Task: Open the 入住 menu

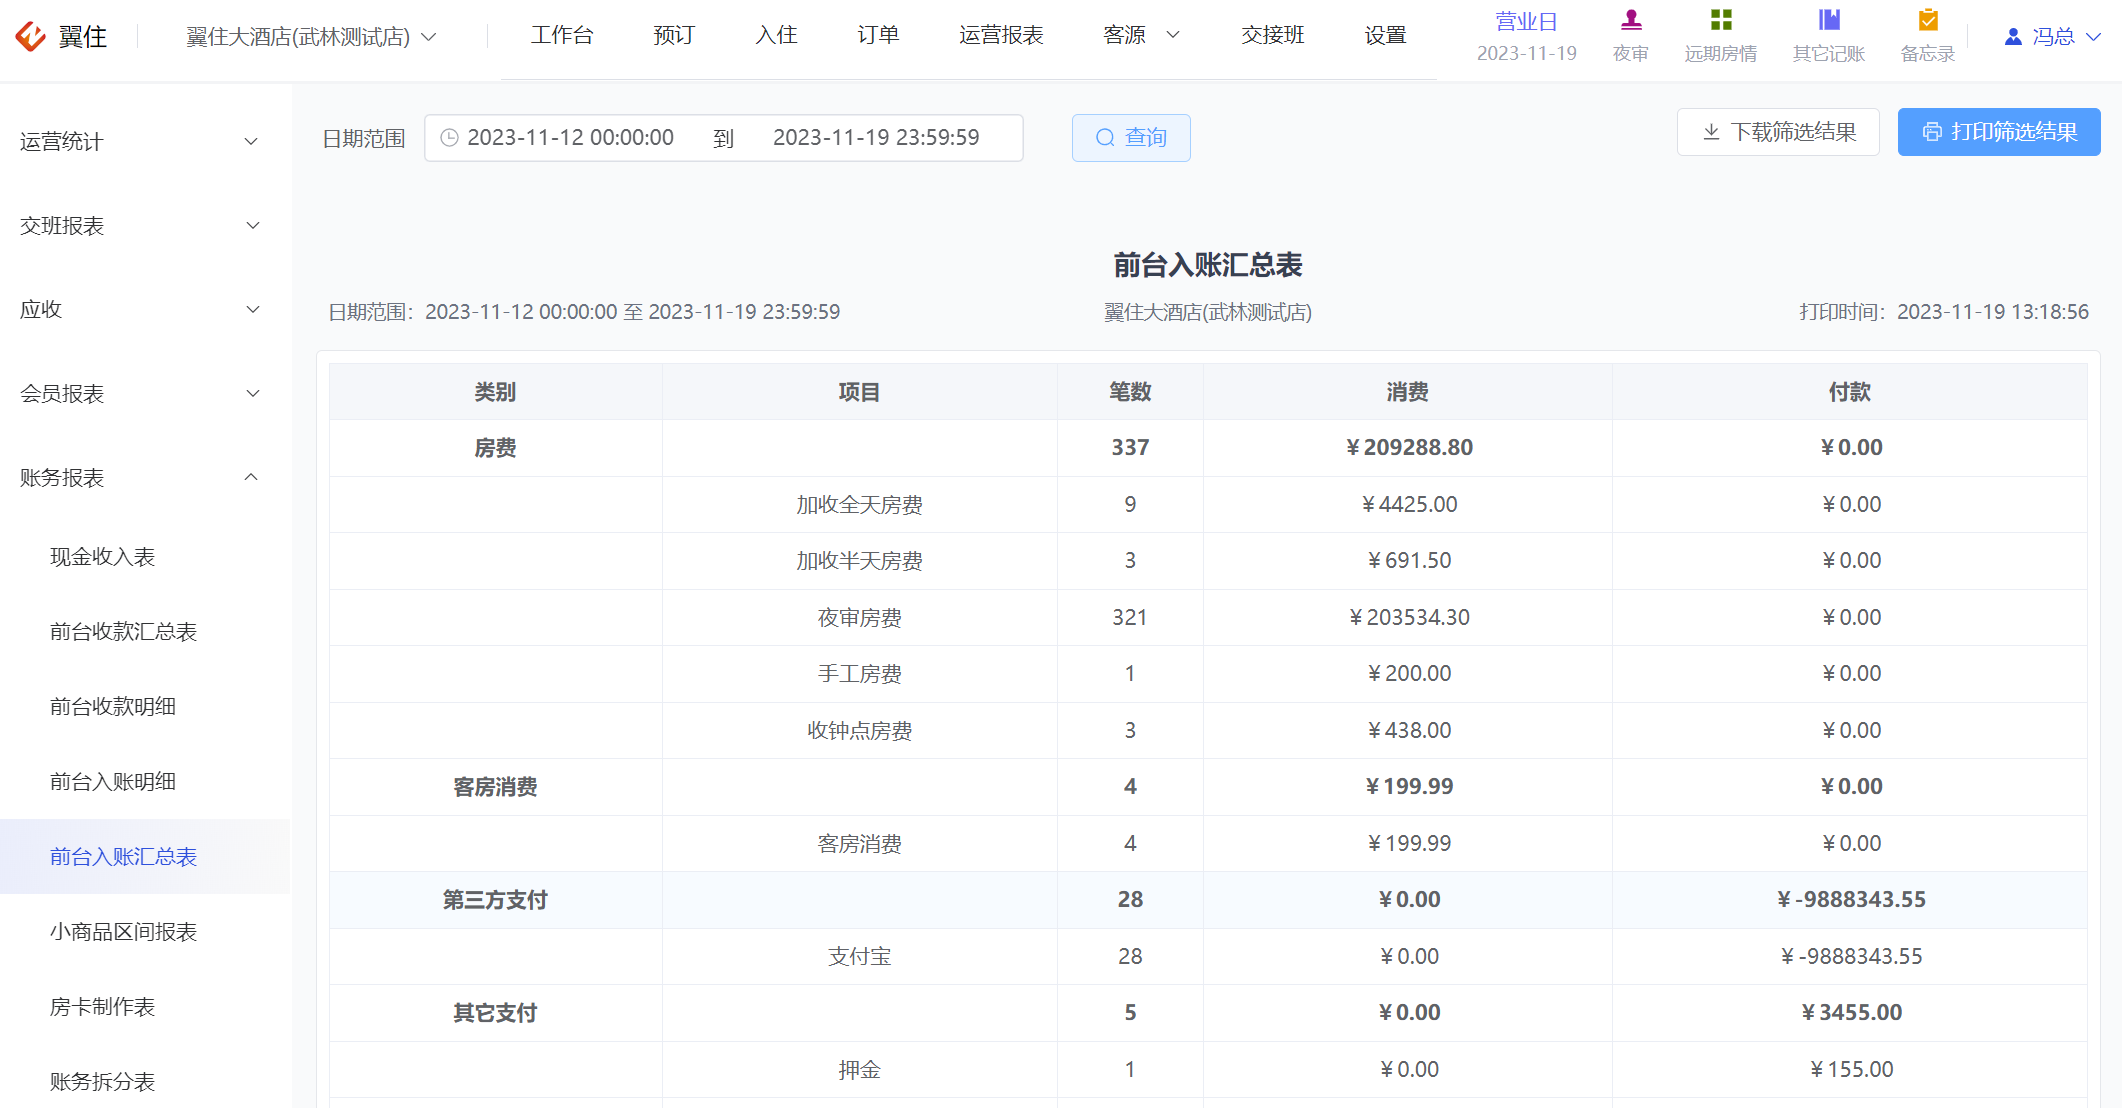Action: [x=776, y=35]
